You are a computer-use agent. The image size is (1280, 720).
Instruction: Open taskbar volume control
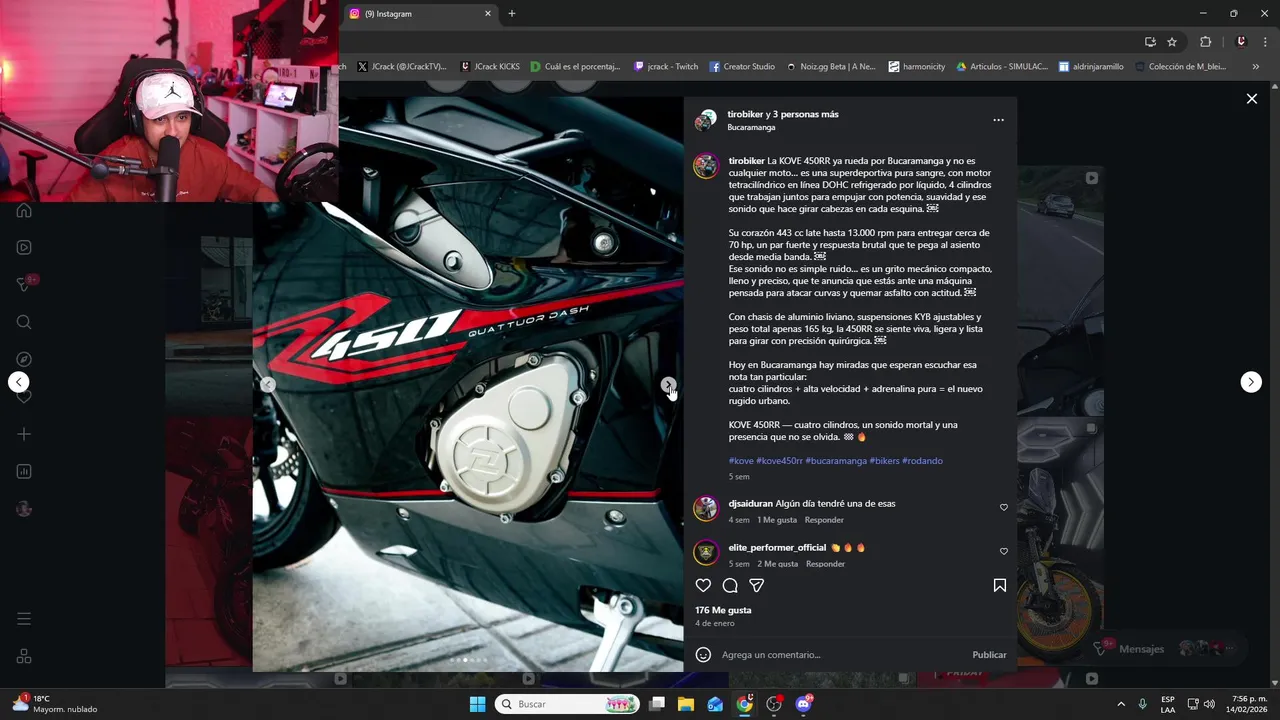click(x=1209, y=704)
